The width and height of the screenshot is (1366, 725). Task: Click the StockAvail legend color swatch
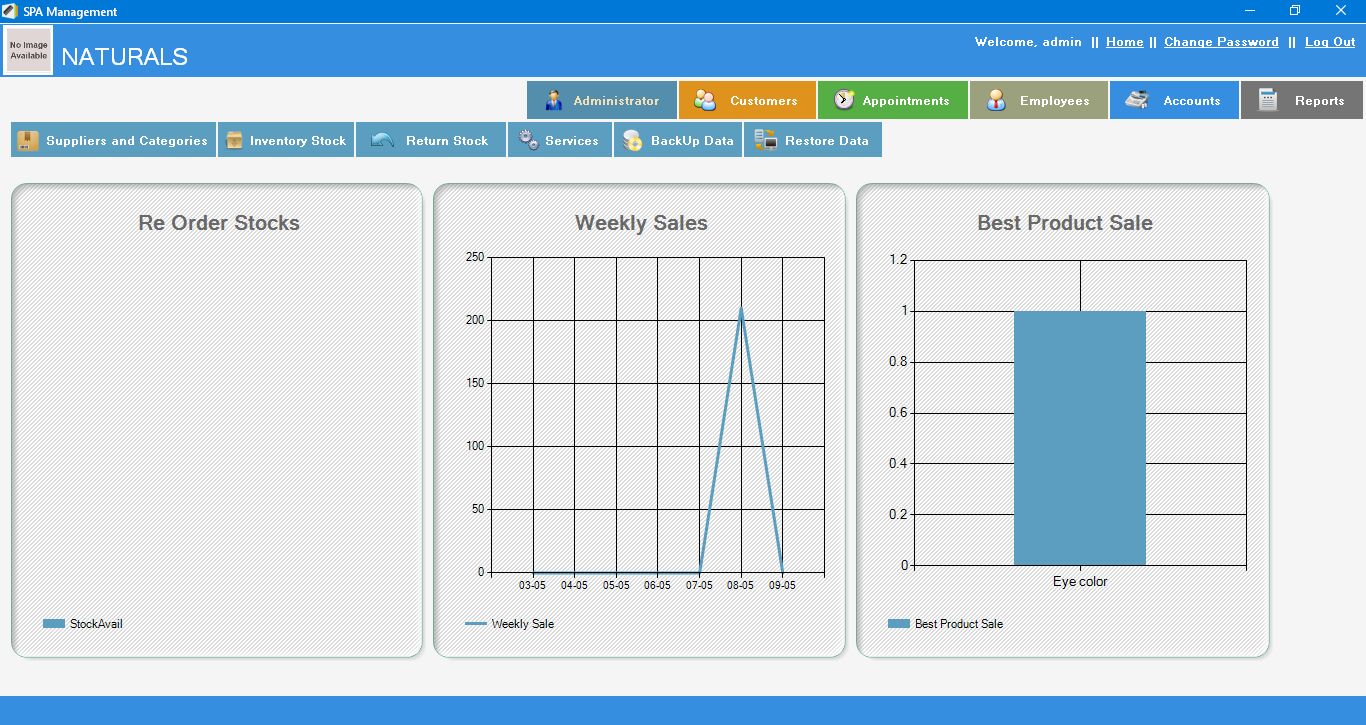tap(54, 624)
